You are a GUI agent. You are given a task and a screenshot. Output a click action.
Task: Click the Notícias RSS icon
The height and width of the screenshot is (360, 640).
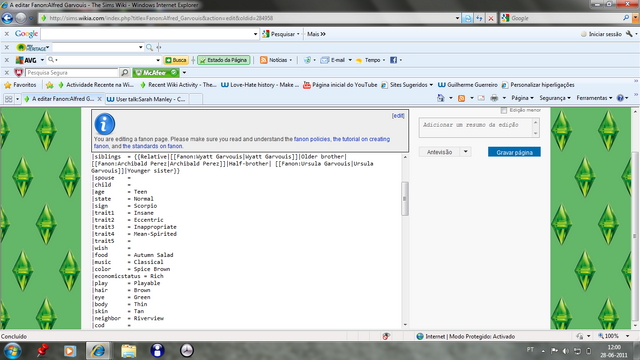(x=264, y=60)
